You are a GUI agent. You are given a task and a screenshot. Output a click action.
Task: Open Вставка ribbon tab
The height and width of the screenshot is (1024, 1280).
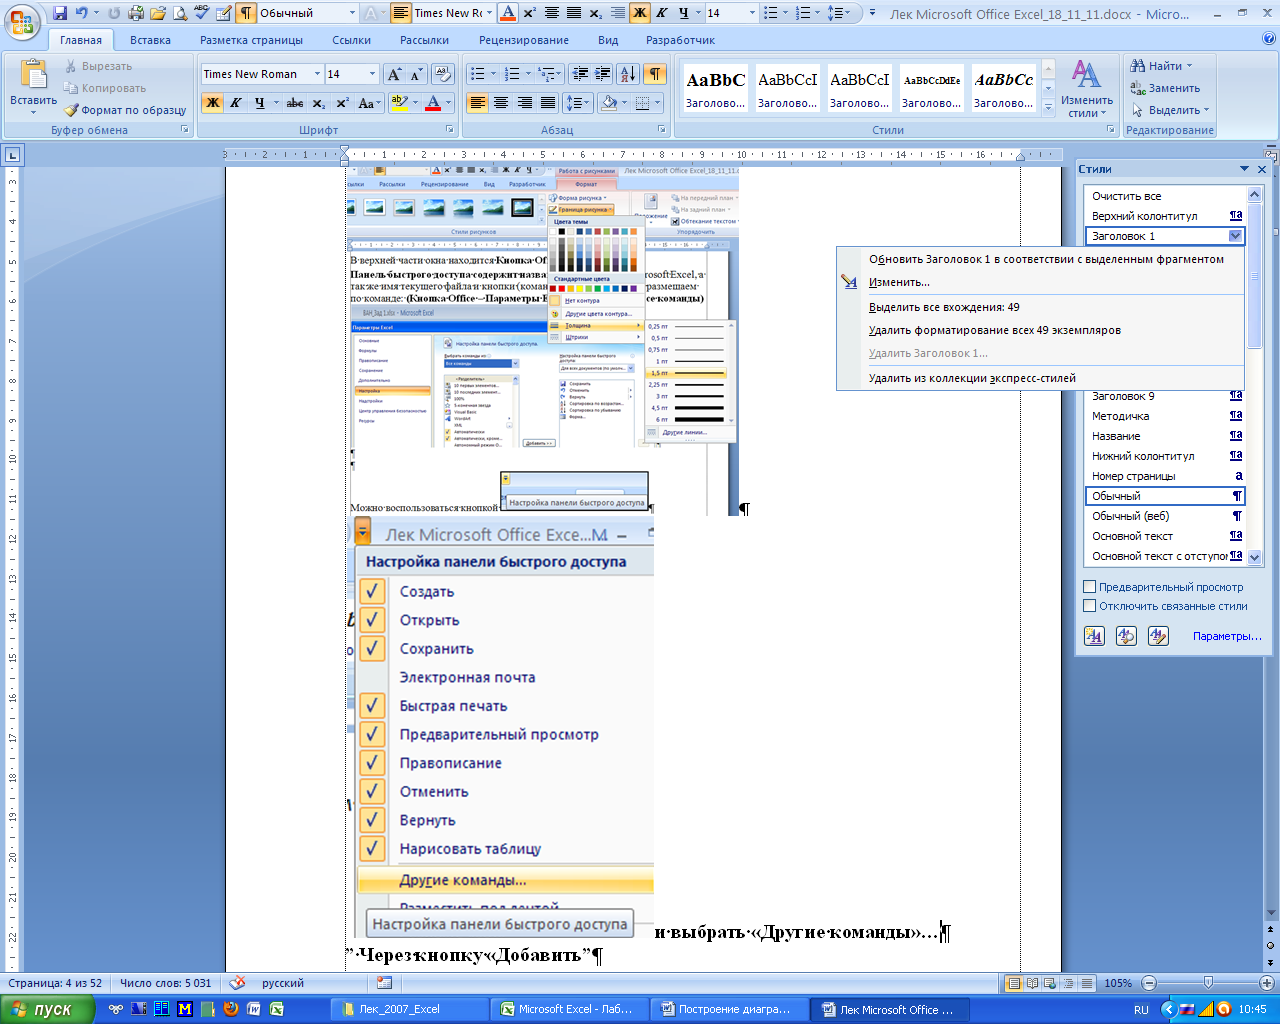tap(150, 40)
